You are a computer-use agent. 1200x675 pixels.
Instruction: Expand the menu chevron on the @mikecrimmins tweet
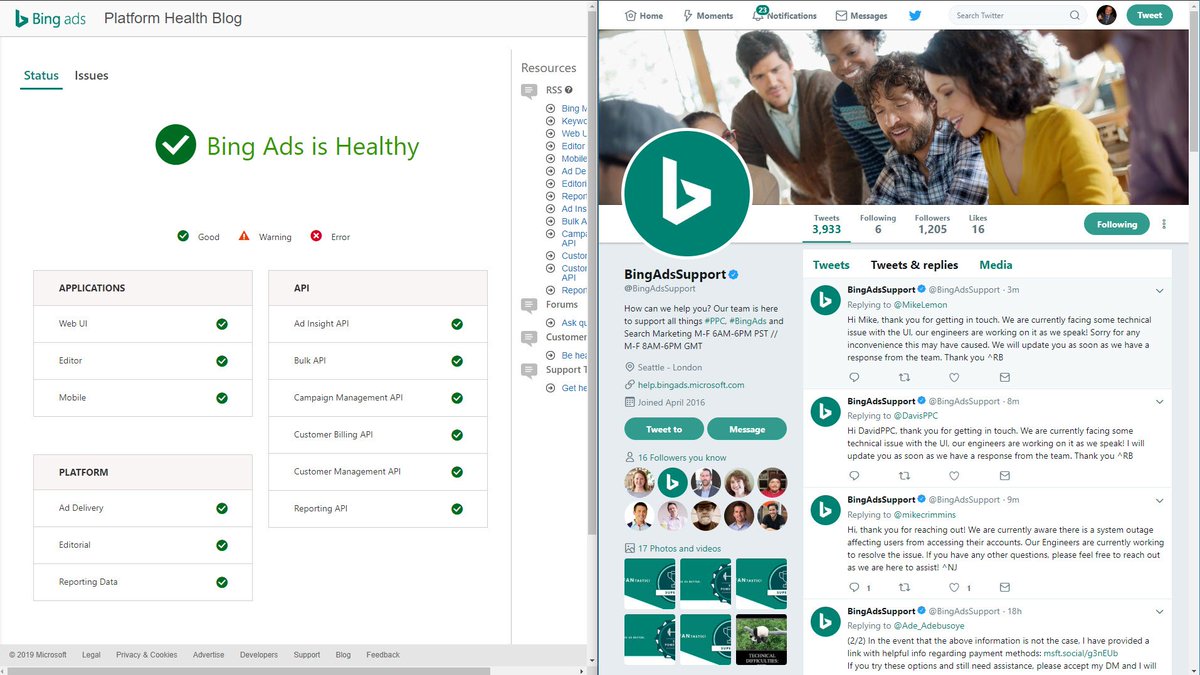click(1159, 500)
